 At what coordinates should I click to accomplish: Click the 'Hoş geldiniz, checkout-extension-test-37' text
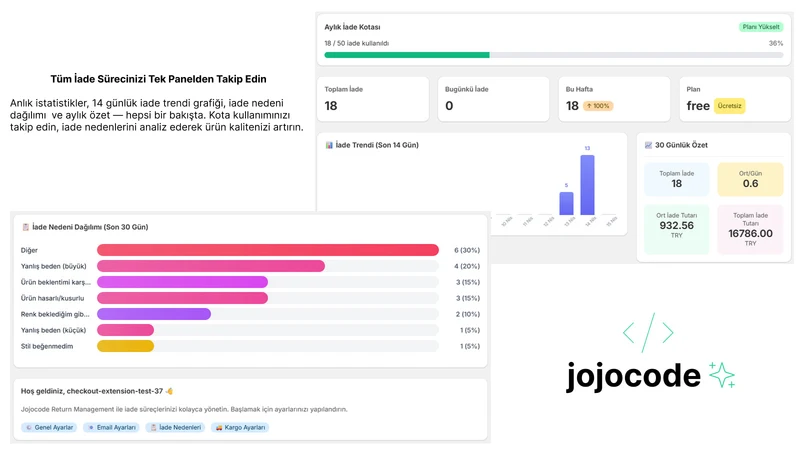92,391
